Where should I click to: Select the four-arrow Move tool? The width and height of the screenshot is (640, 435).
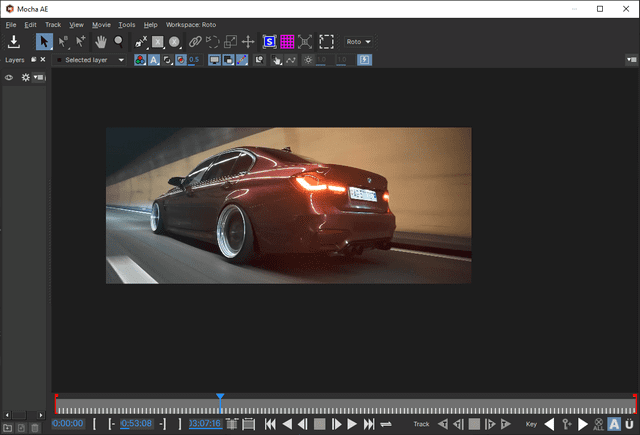(248, 42)
